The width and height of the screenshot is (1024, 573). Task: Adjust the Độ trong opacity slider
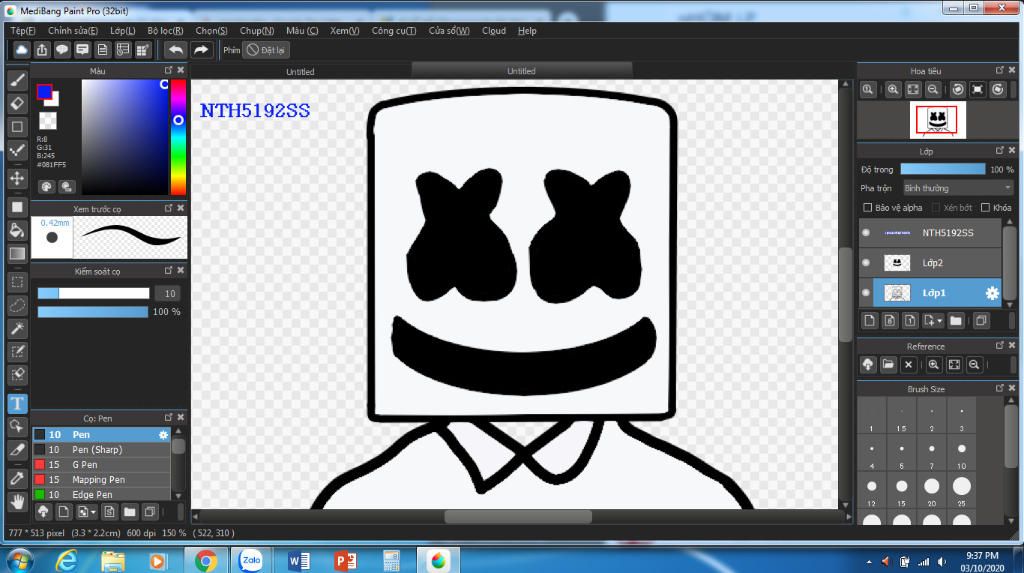pos(942,169)
